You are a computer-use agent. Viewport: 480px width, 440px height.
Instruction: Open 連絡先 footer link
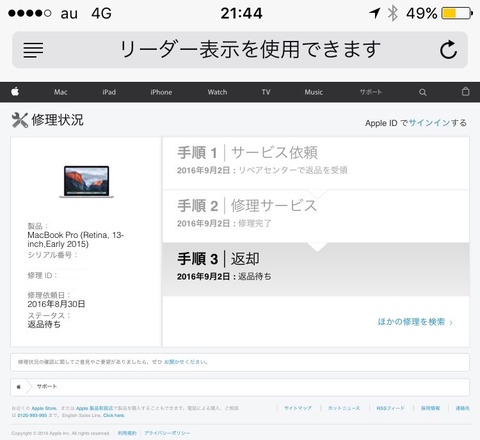pyautogui.click(x=463, y=408)
